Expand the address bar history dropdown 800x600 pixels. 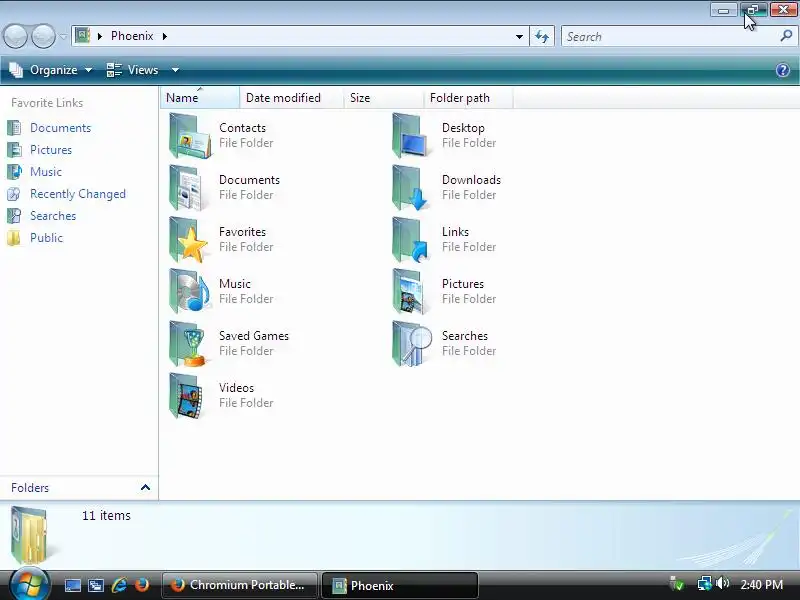click(519, 37)
